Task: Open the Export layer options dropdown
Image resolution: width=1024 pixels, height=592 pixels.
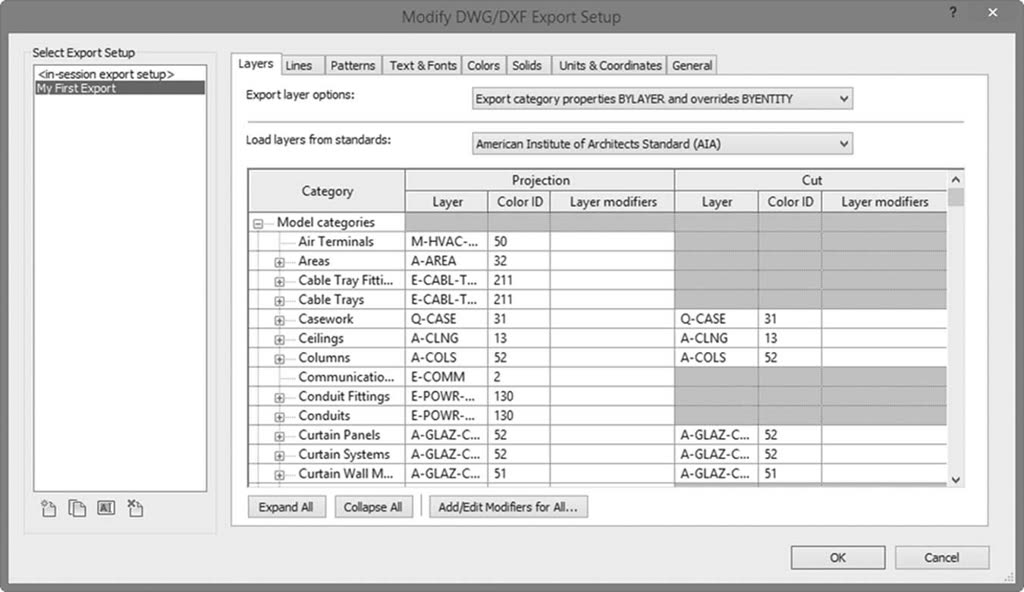Action: tap(662, 99)
